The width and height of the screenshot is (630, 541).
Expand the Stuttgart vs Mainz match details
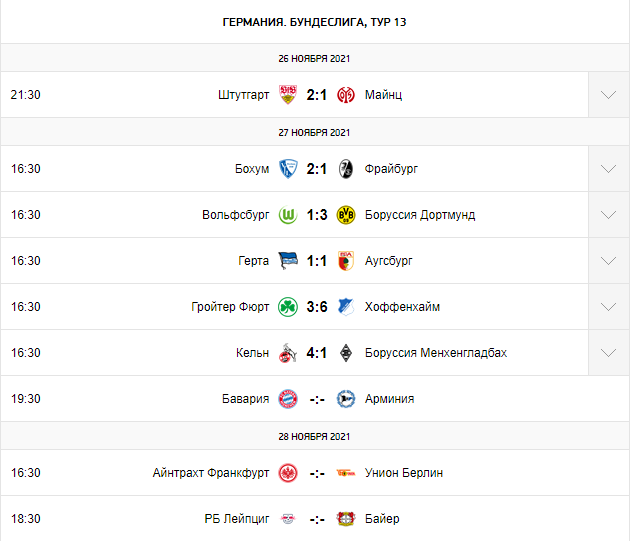click(609, 95)
